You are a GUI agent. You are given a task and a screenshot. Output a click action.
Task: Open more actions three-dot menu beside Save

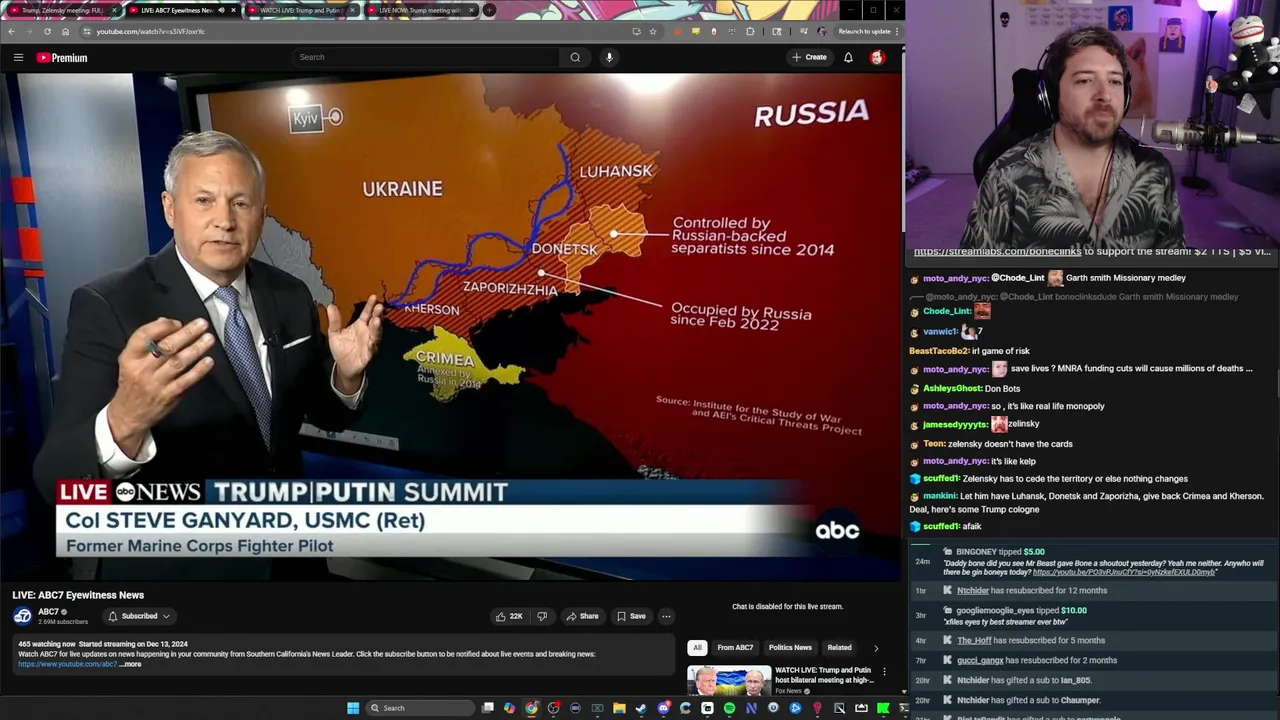(666, 616)
